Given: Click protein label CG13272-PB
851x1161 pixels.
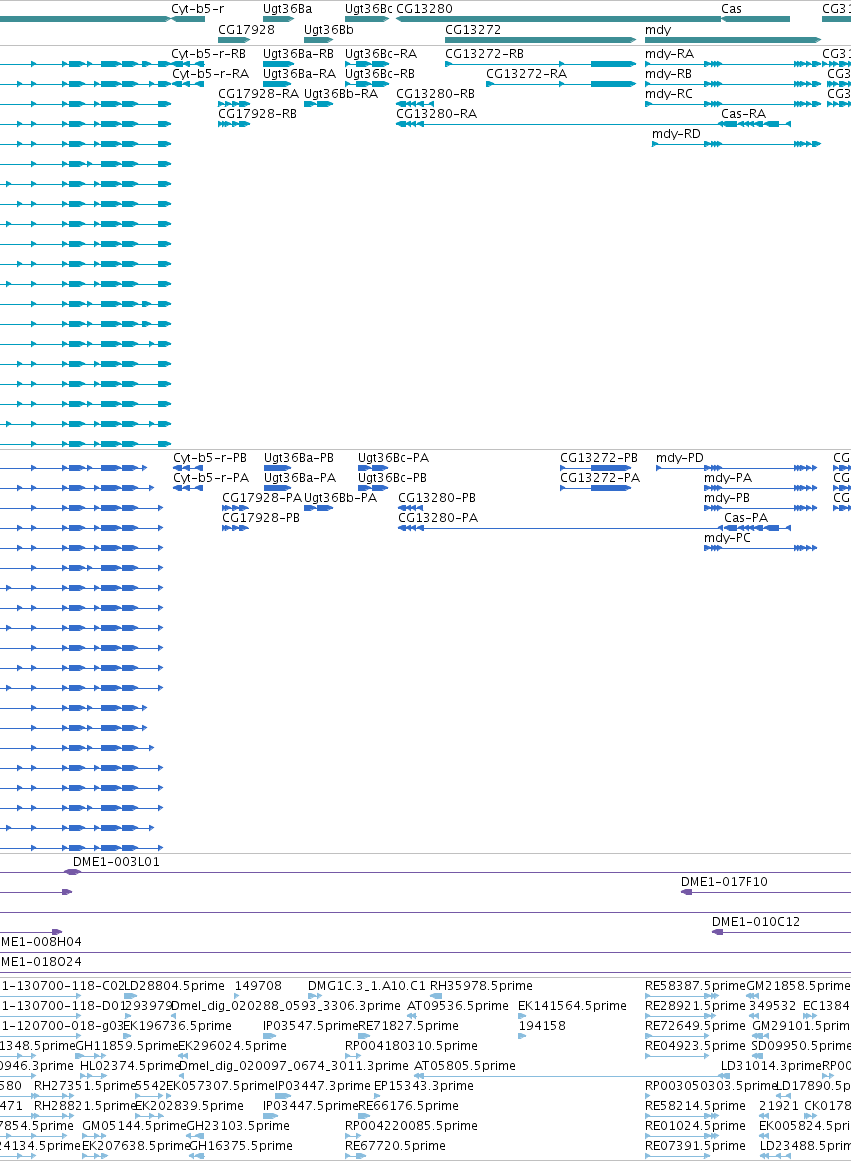Looking at the screenshot, I should (598, 458).
